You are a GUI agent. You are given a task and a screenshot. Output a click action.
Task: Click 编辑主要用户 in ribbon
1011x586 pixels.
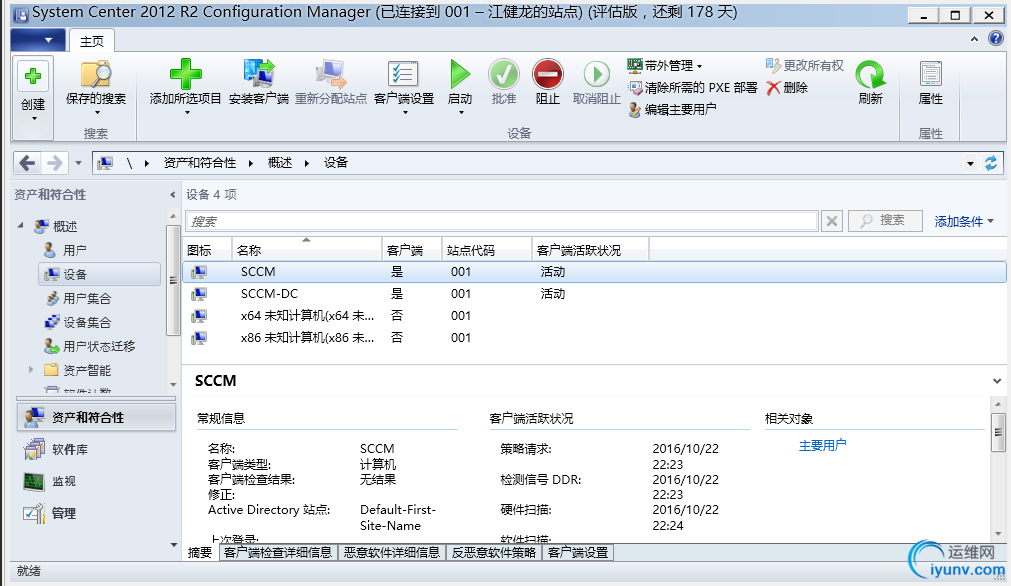point(672,109)
